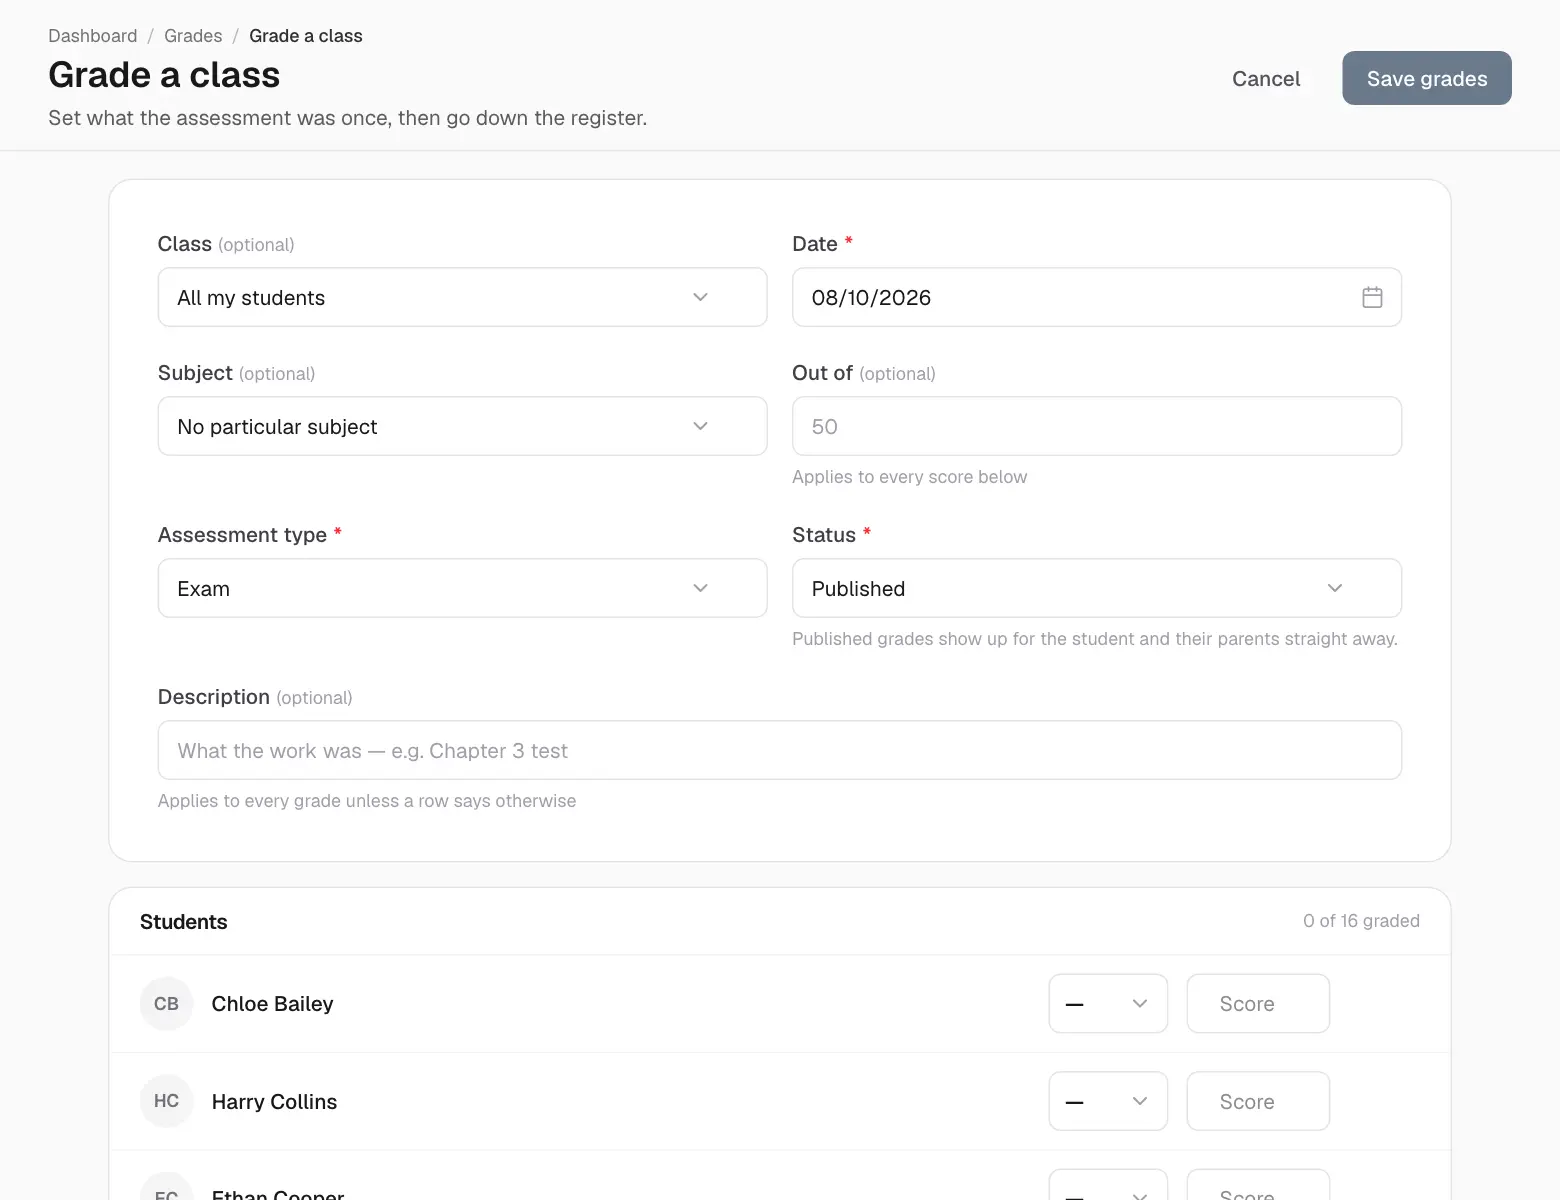The height and width of the screenshot is (1200, 1560).
Task: Open the Class dropdown showing All my students
Action: [462, 297]
